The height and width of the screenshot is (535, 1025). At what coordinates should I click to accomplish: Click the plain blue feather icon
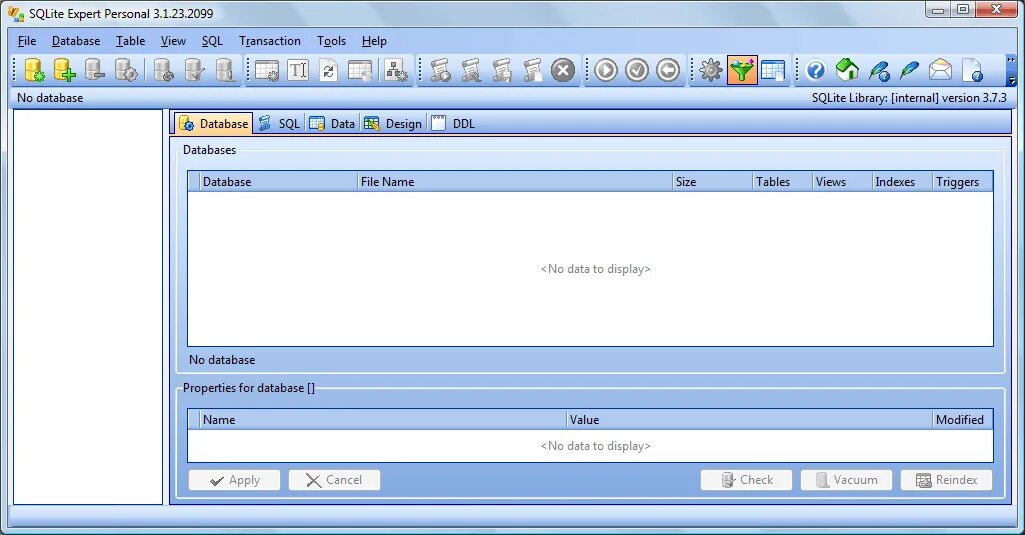click(909, 70)
